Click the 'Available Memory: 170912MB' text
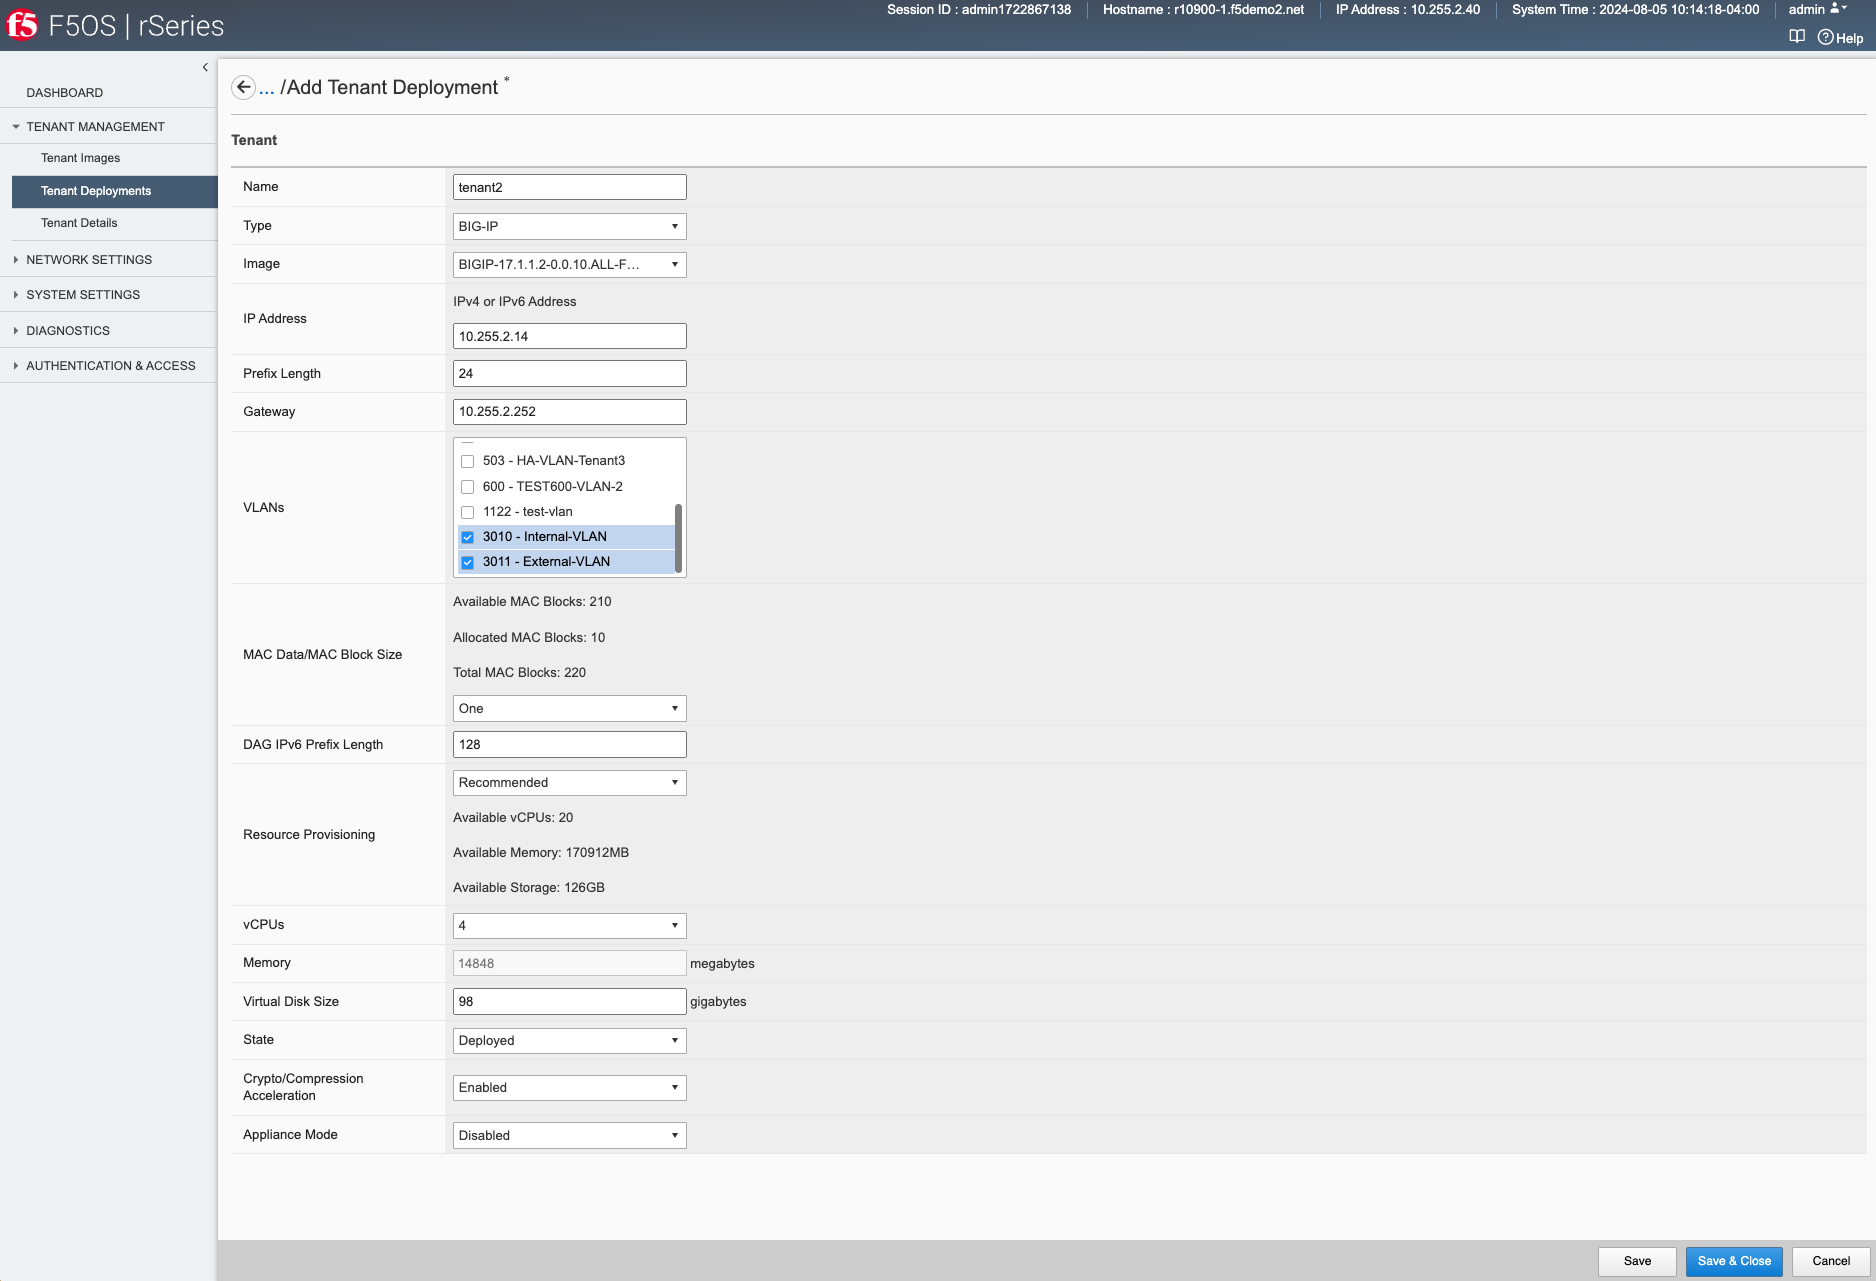 point(541,853)
